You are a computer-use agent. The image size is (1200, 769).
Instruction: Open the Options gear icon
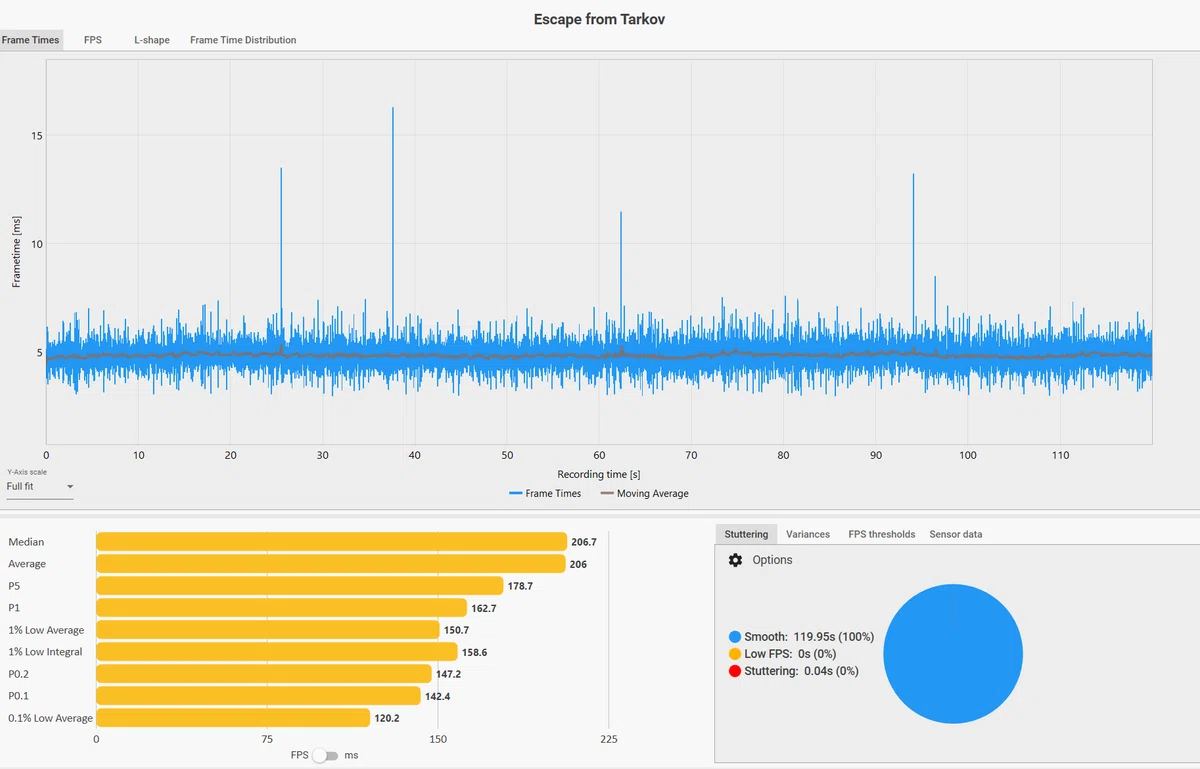(x=736, y=560)
